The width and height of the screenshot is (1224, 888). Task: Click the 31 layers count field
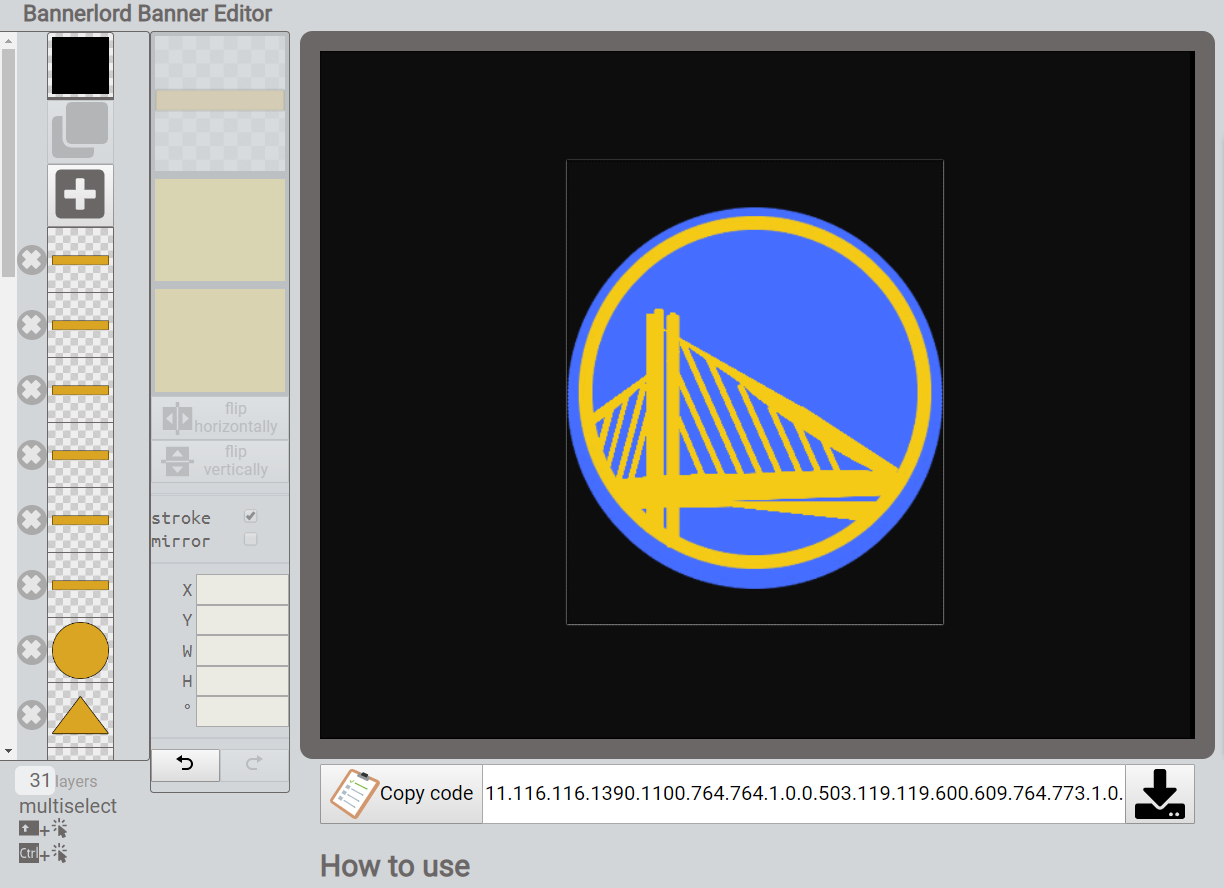pyautogui.click(x=36, y=781)
